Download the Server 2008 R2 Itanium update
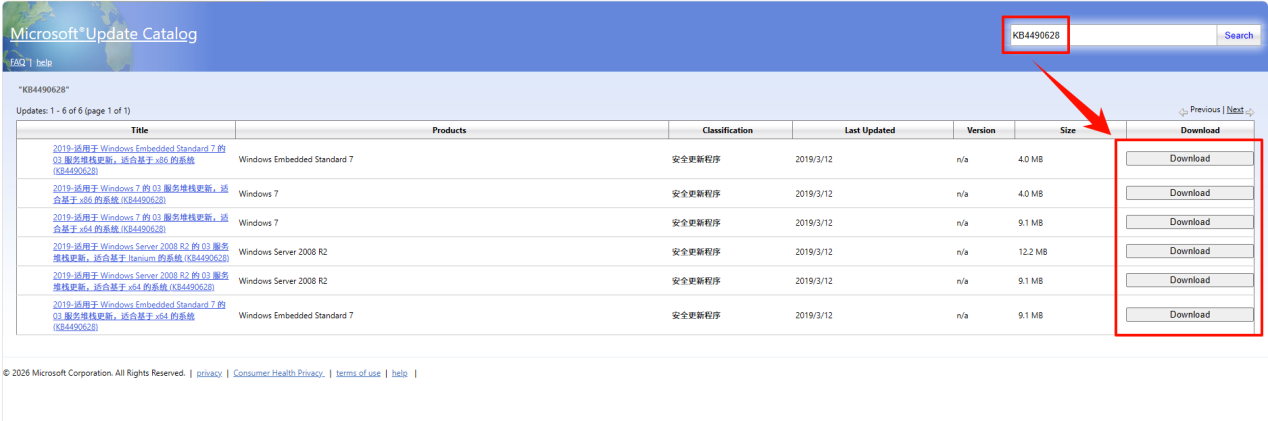This screenshot has height=421, width=1268. [1189, 251]
